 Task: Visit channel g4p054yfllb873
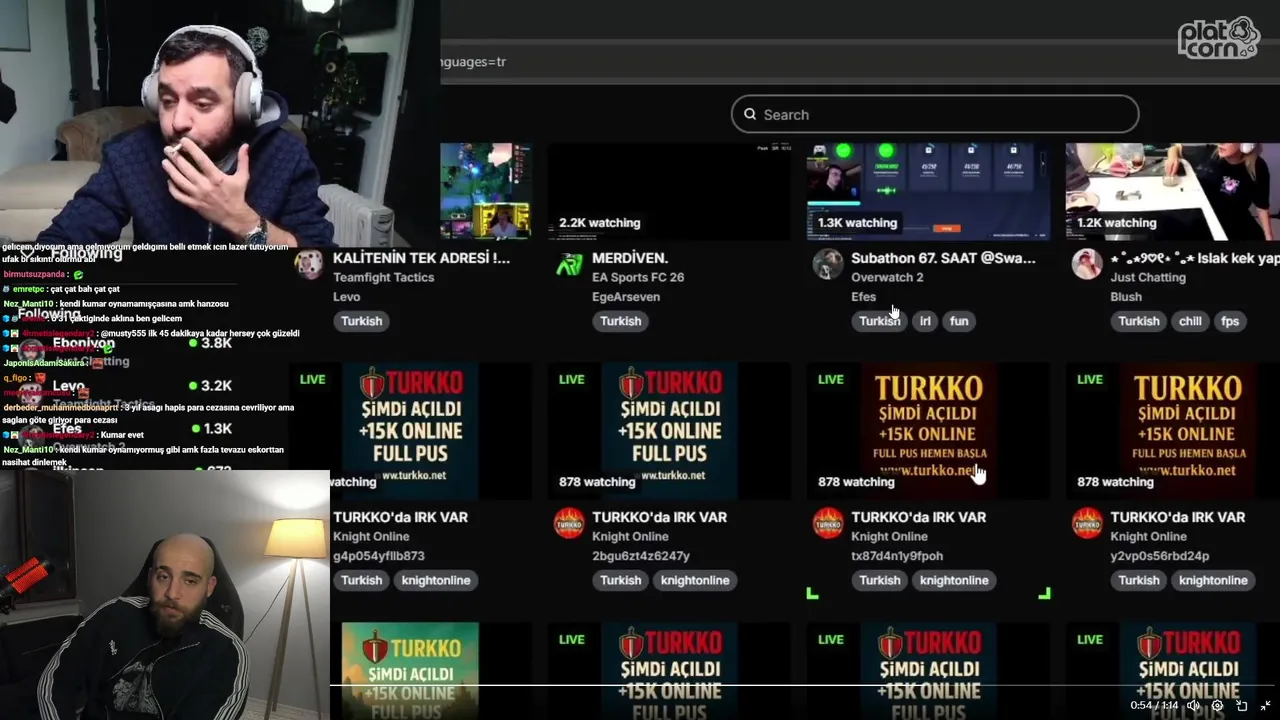click(x=379, y=556)
